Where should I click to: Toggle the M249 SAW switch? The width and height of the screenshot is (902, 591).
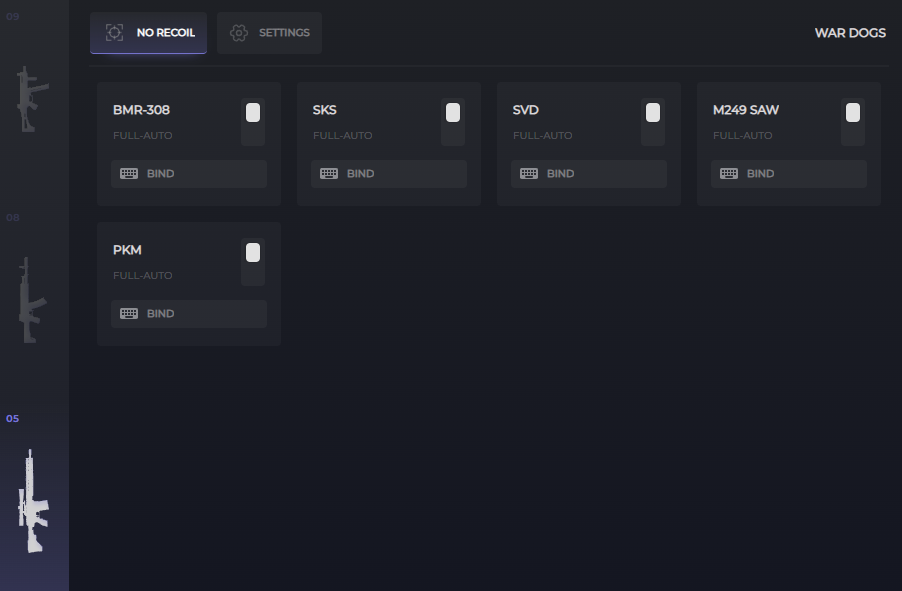coord(853,122)
